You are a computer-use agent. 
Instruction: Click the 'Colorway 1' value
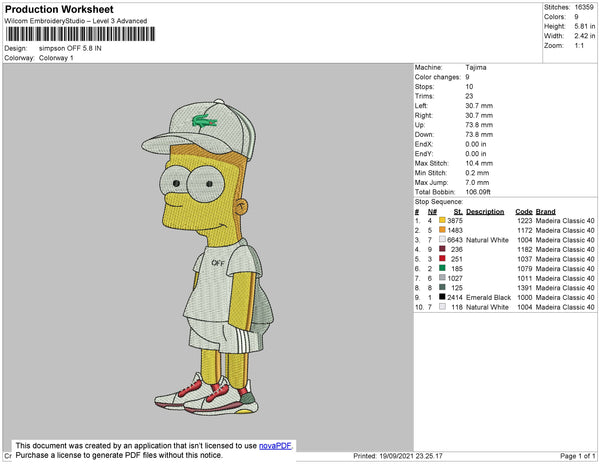tap(56, 58)
